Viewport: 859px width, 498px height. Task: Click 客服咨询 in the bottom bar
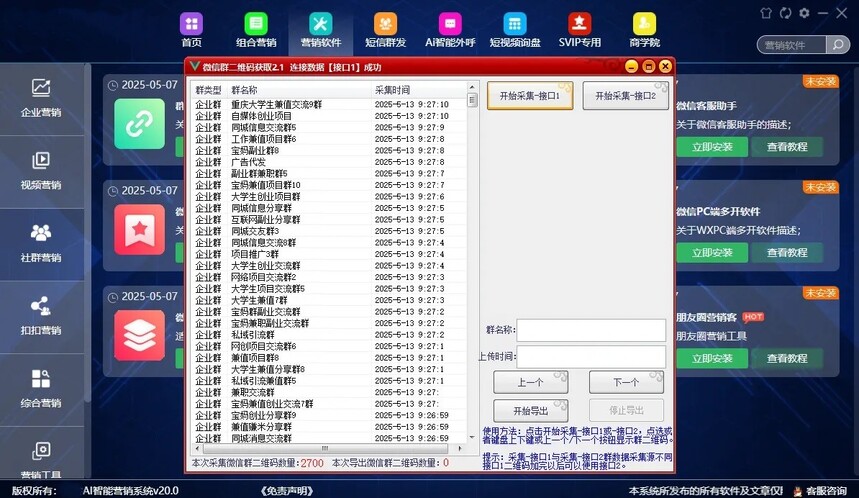point(821,491)
